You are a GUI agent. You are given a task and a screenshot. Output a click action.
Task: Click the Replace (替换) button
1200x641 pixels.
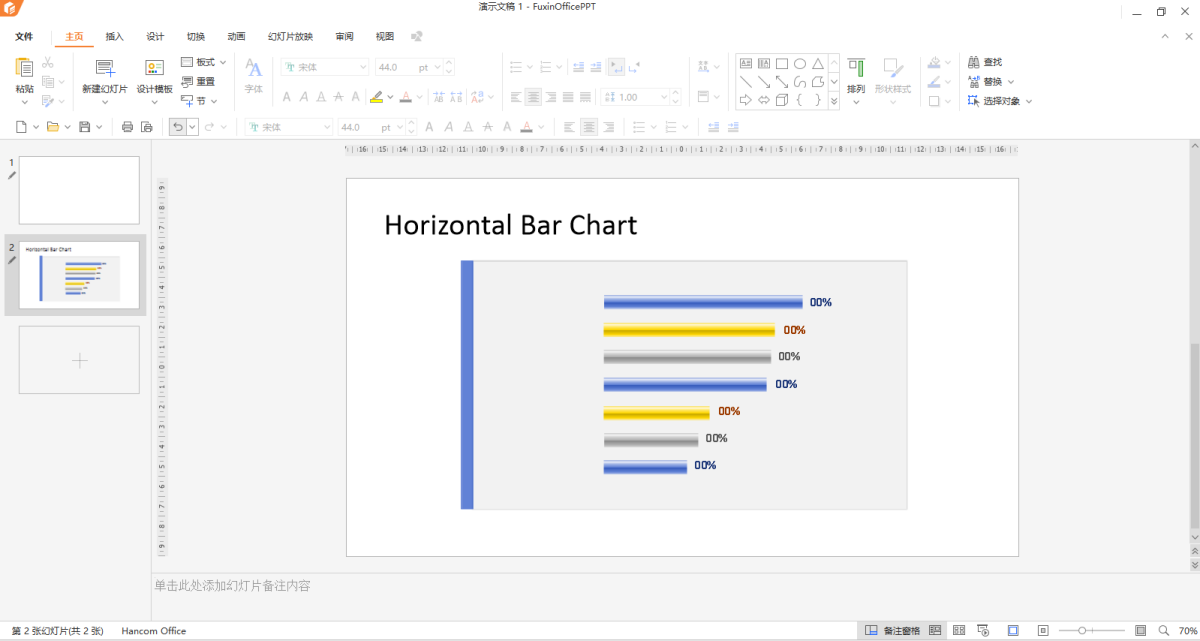coord(990,81)
